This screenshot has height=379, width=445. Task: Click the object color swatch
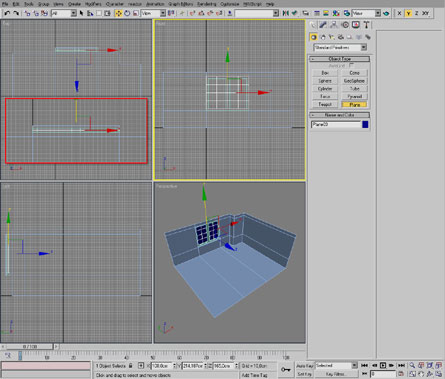click(x=365, y=124)
